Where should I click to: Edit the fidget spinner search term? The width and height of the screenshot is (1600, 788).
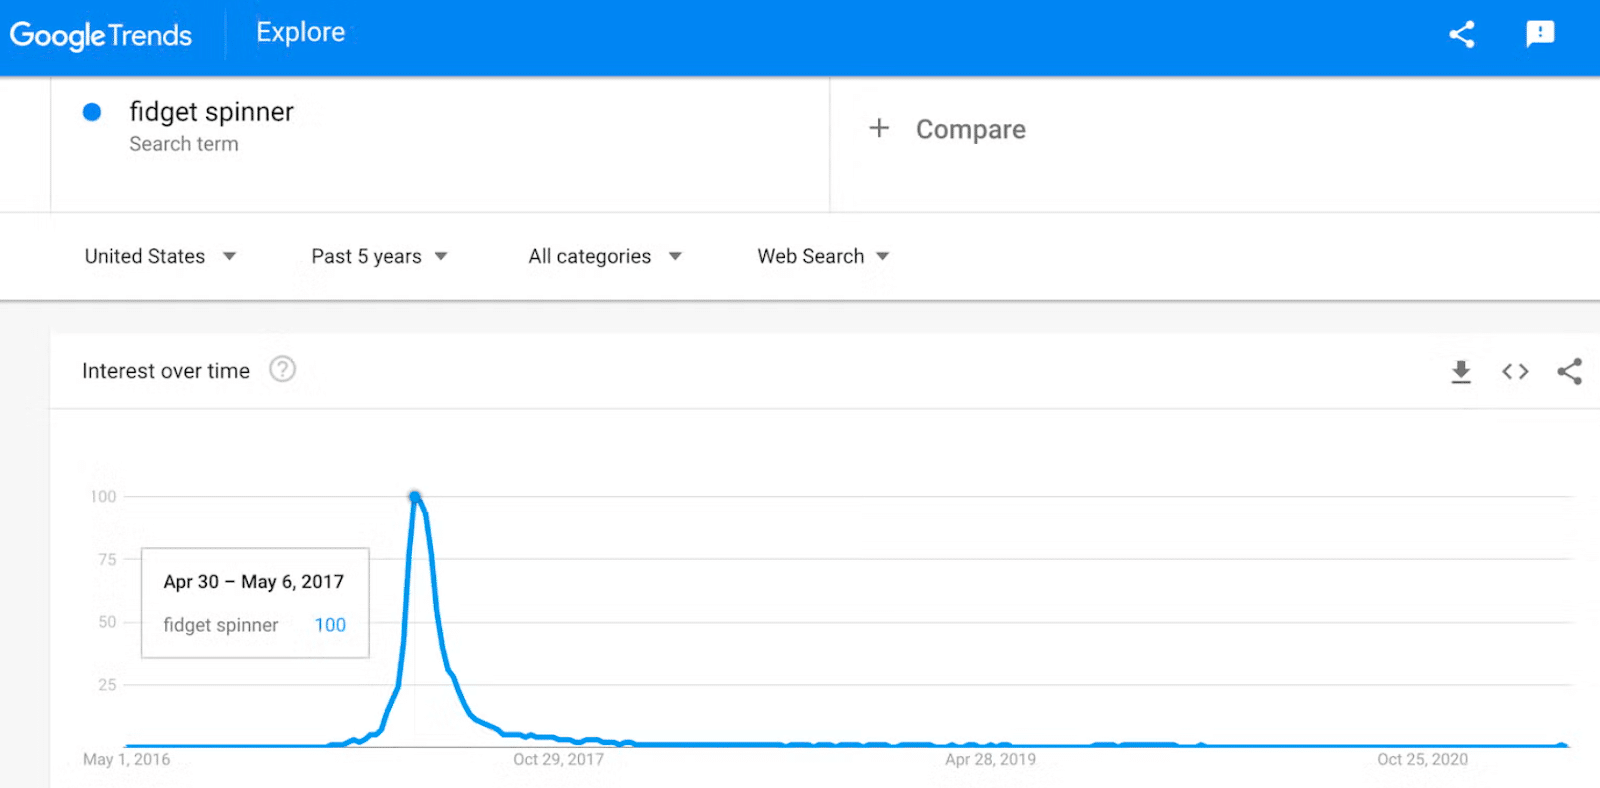tap(211, 111)
